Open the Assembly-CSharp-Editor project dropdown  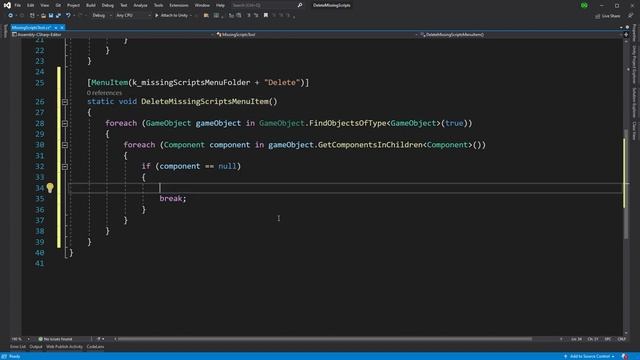[x=112, y=35]
